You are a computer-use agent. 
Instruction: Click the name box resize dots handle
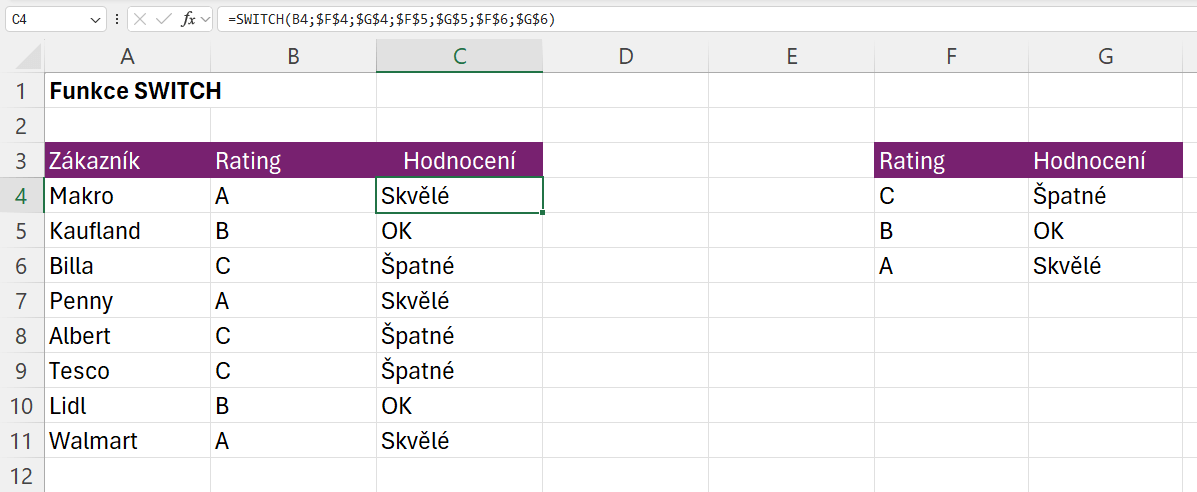point(118,20)
